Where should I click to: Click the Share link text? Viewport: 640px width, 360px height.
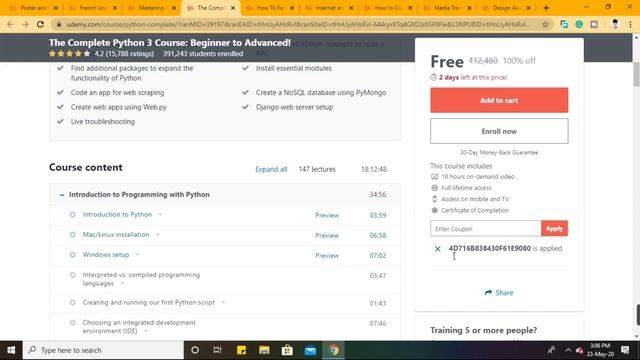click(x=504, y=293)
